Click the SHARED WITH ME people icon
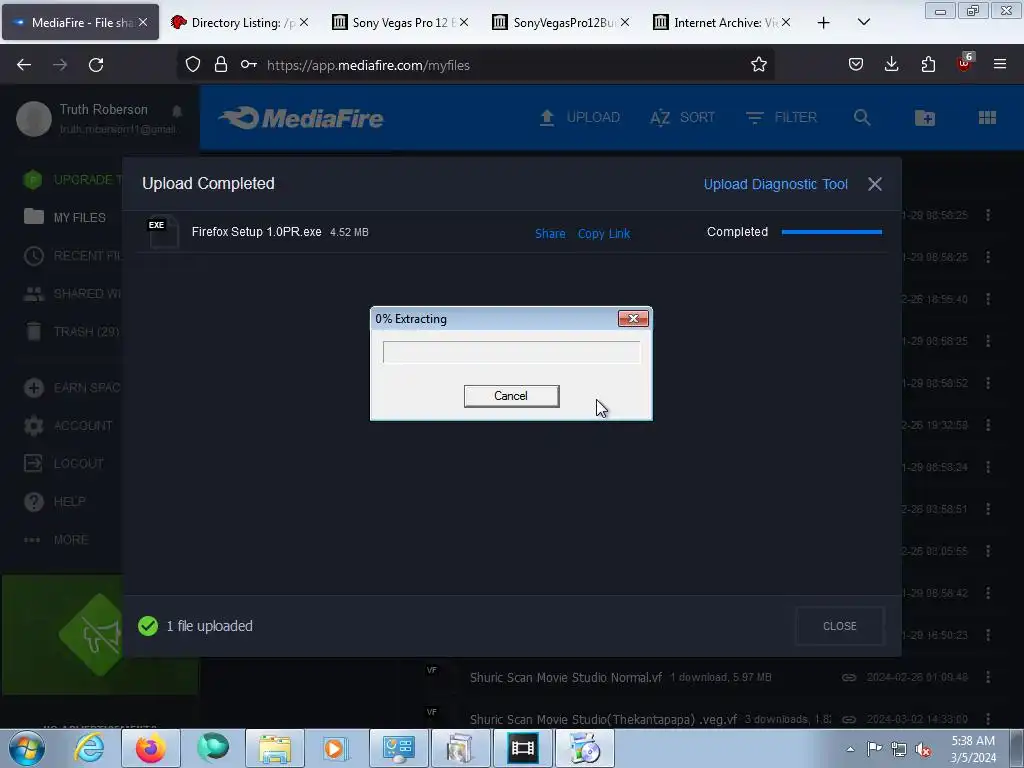Image resolution: width=1024 pixels, height=768 pixels. point(33,294)
